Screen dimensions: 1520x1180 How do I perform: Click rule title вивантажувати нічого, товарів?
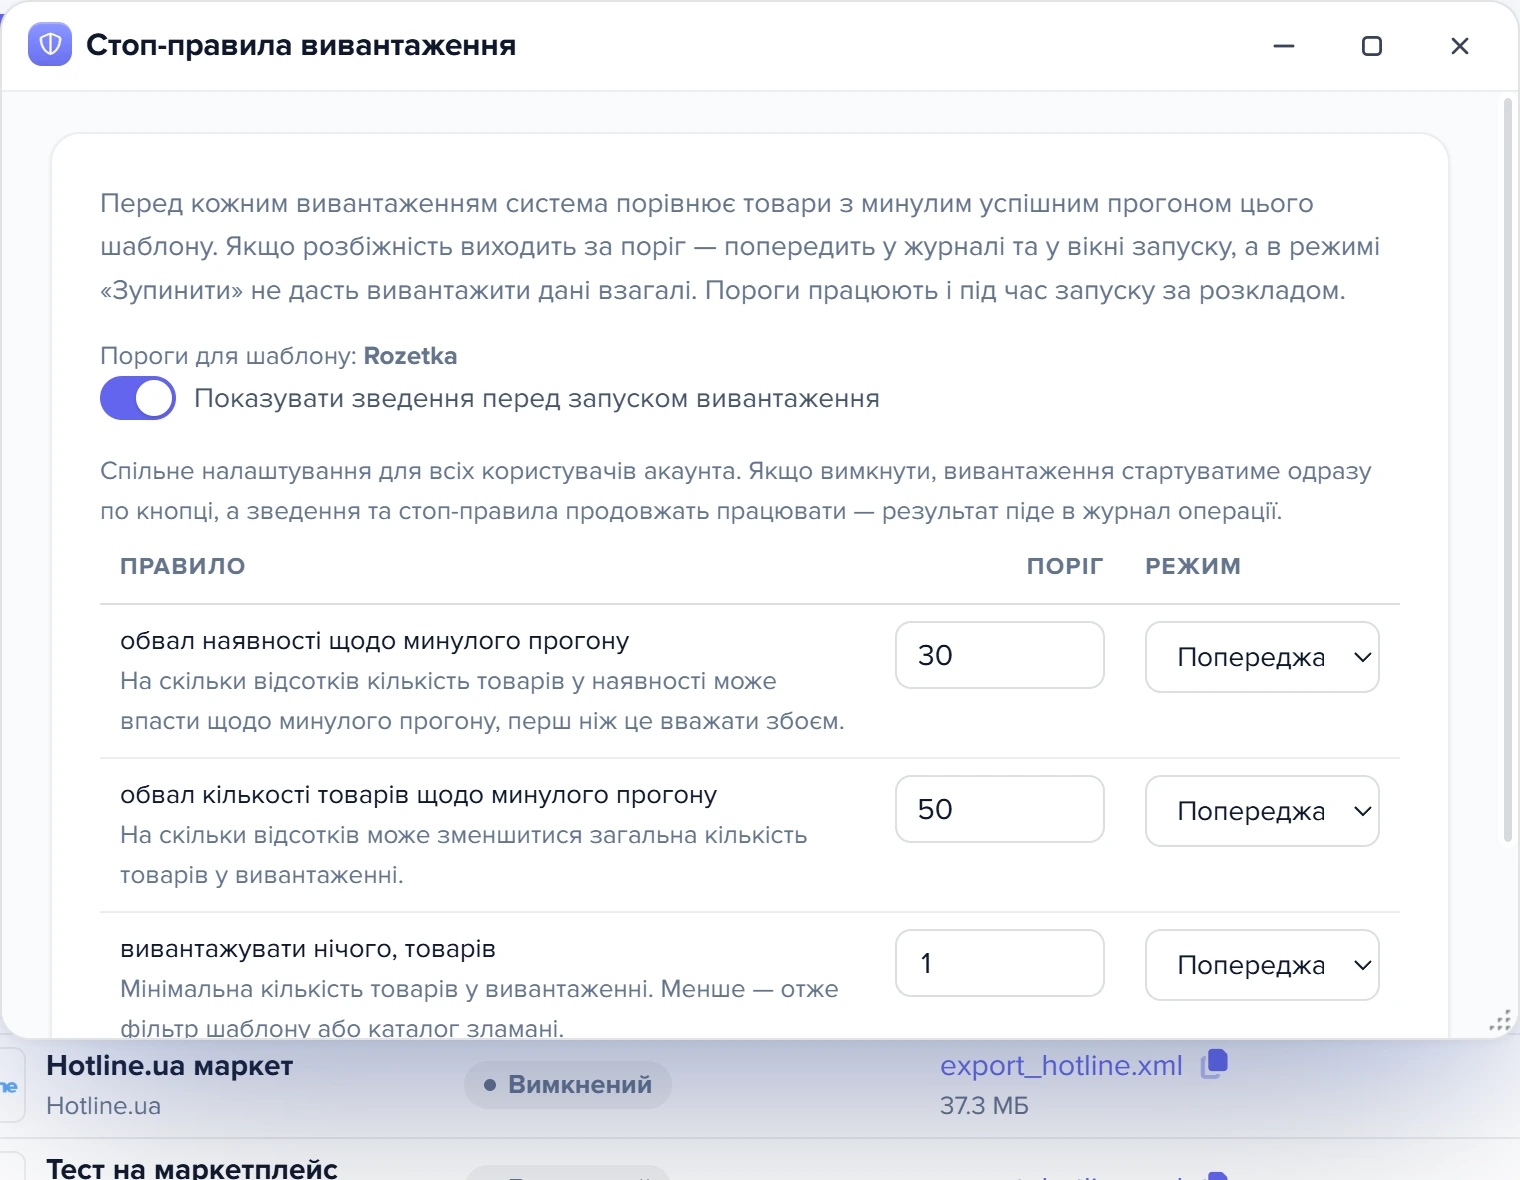click(x=308, y=949)
